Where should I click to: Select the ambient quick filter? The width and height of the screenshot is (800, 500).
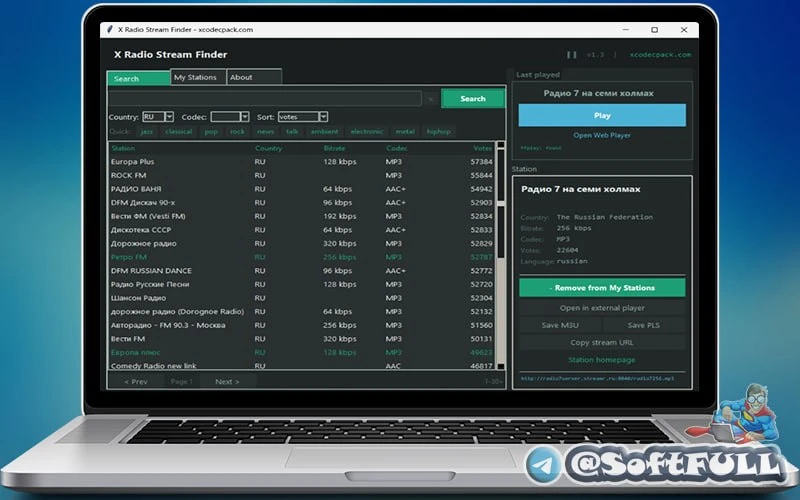[x=324, y=132]
